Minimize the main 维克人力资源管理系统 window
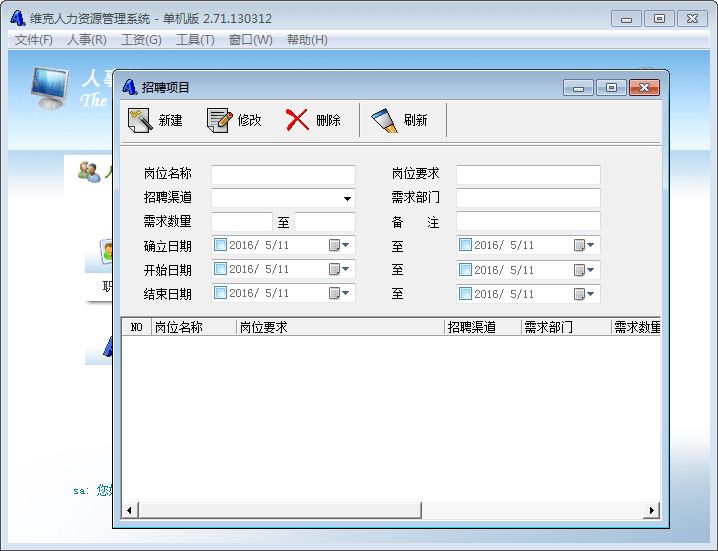 point(626,19)
